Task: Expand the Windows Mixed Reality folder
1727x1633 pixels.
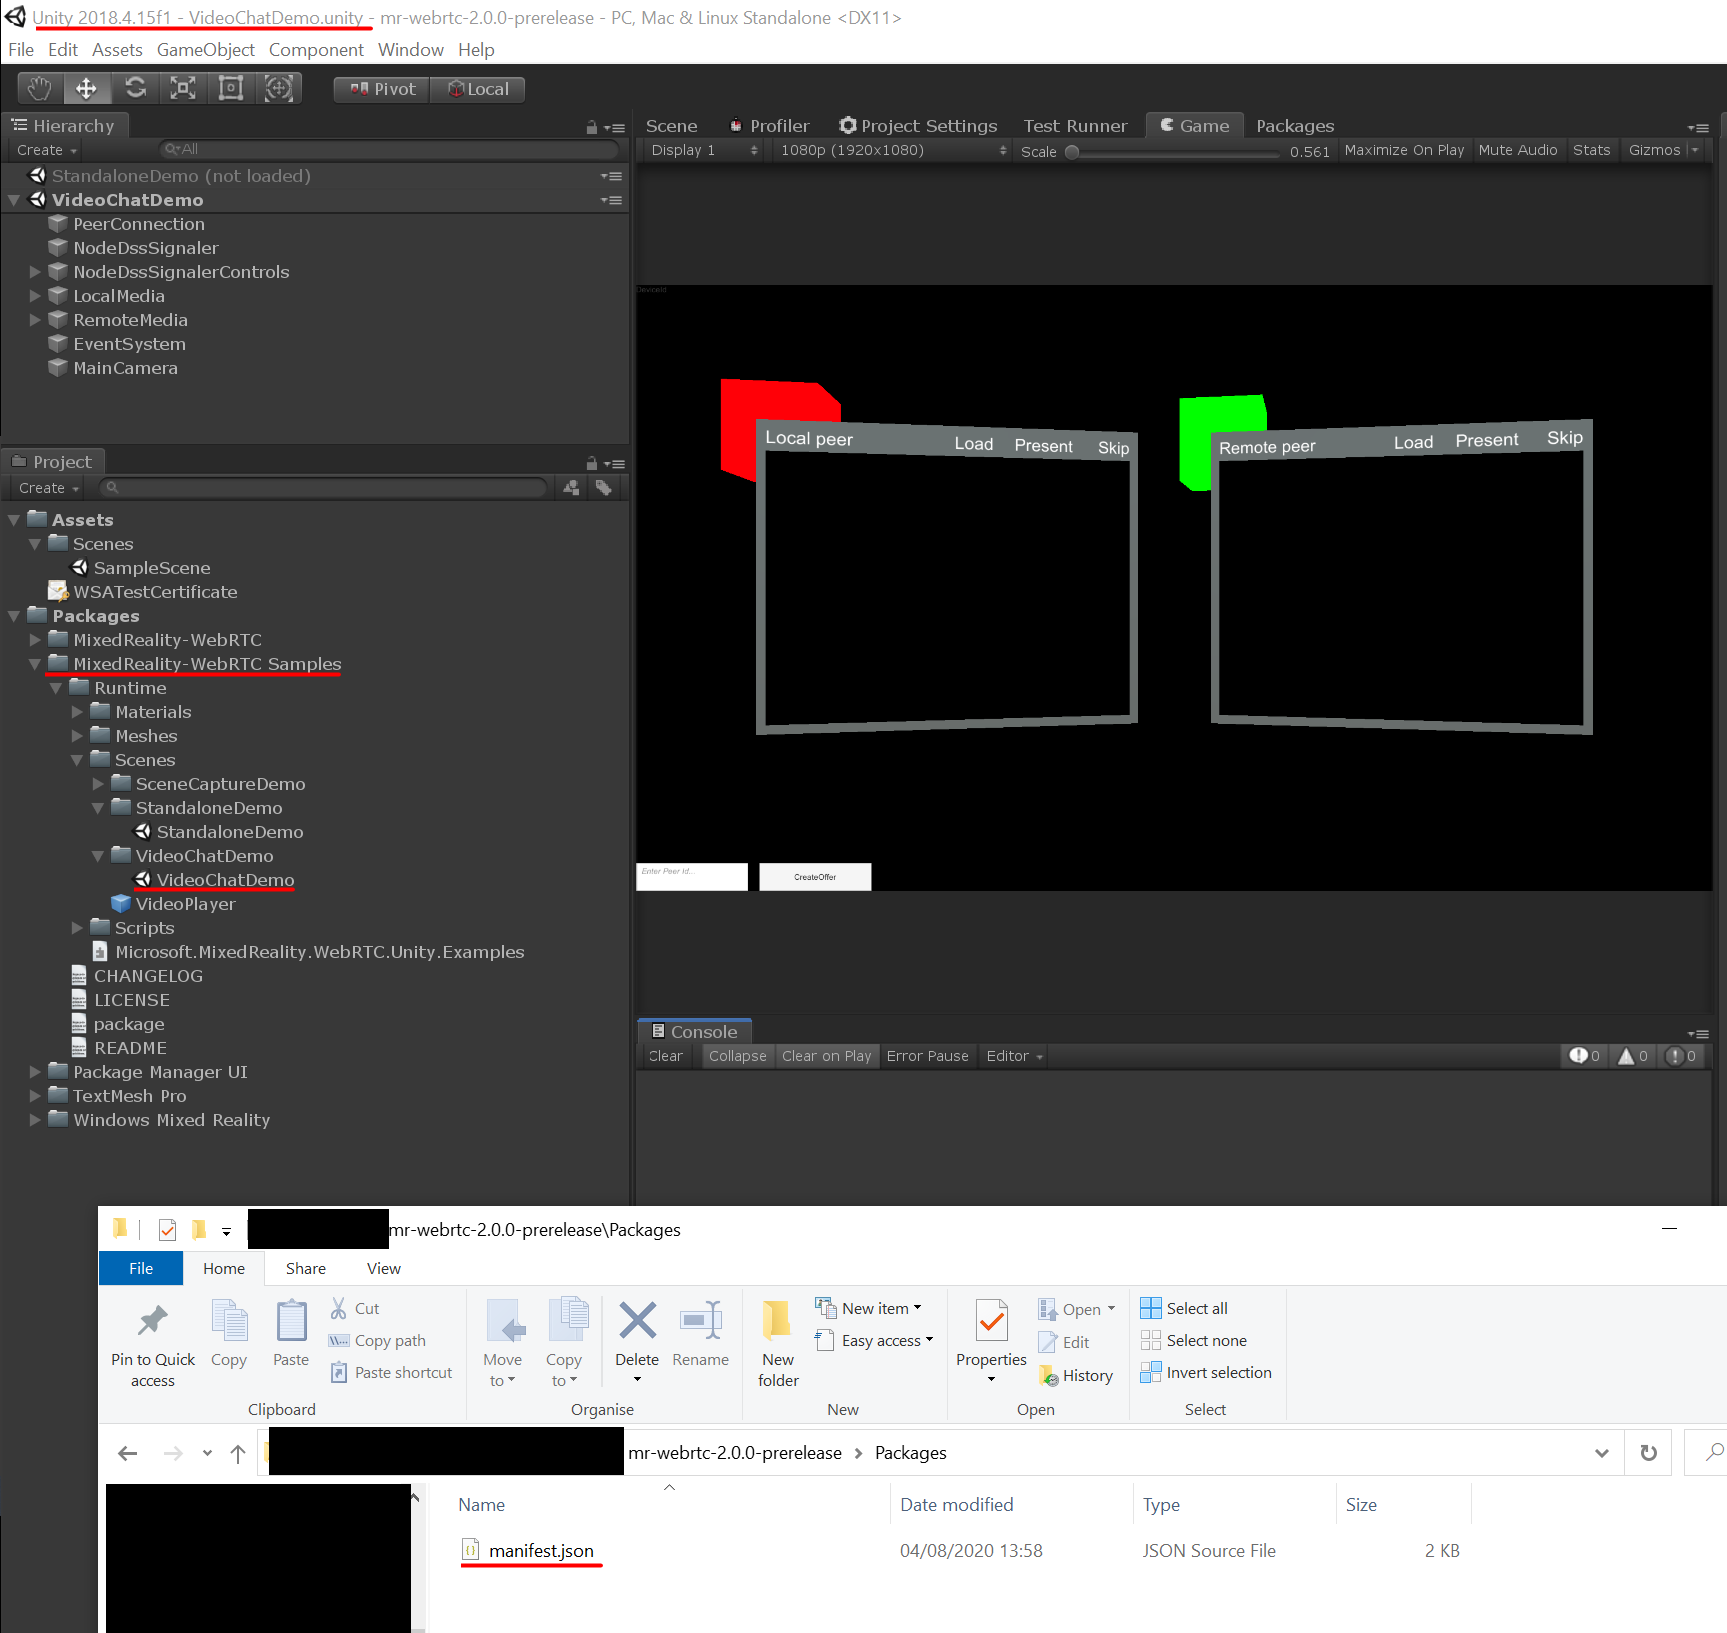Action: pos(35,1120)
